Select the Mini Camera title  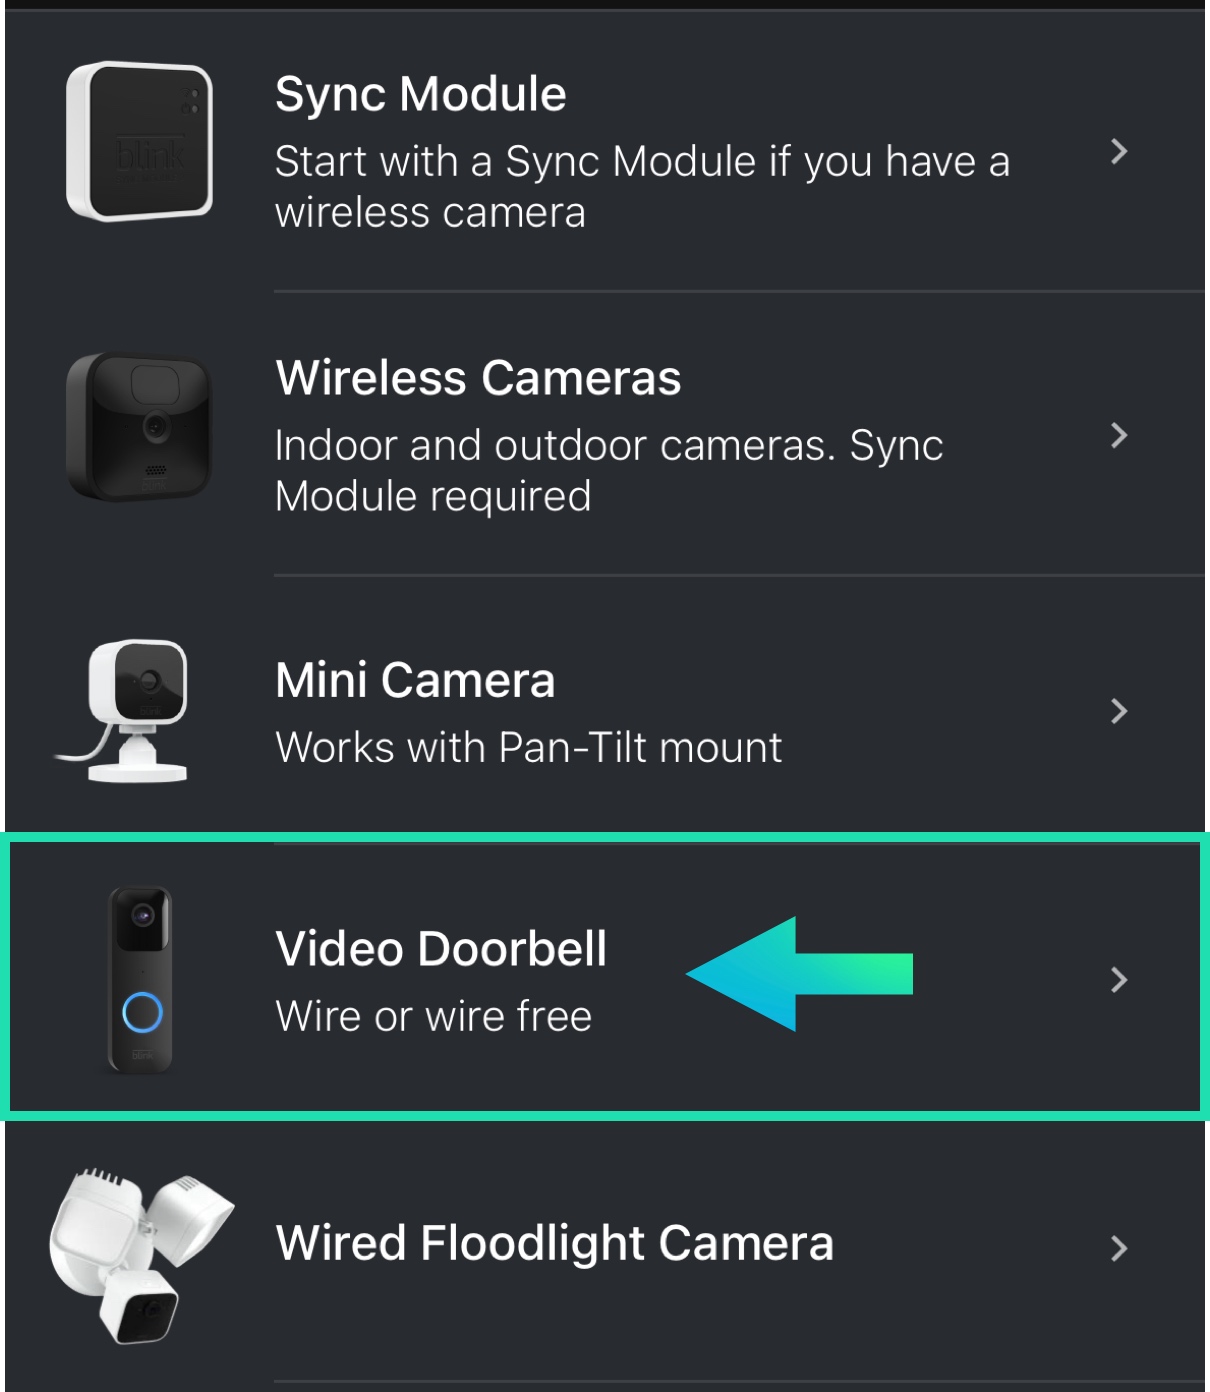[415, 681]
